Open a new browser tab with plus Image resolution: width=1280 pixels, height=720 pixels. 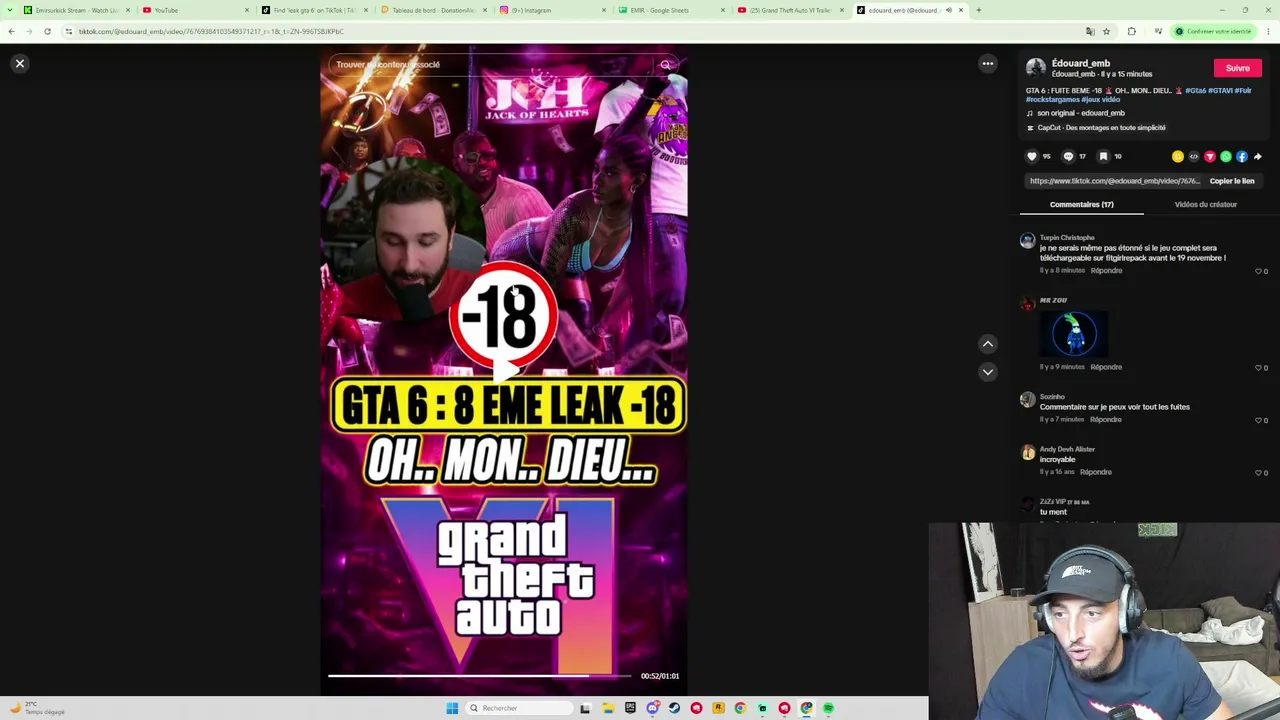tap(978, 10)
